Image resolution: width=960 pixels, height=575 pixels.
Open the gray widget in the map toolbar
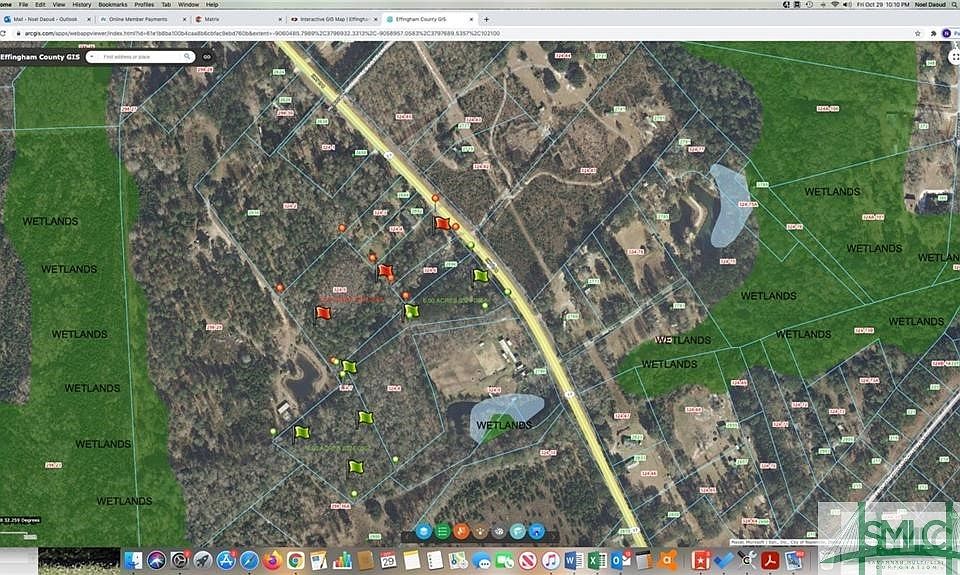click(499, 531)
